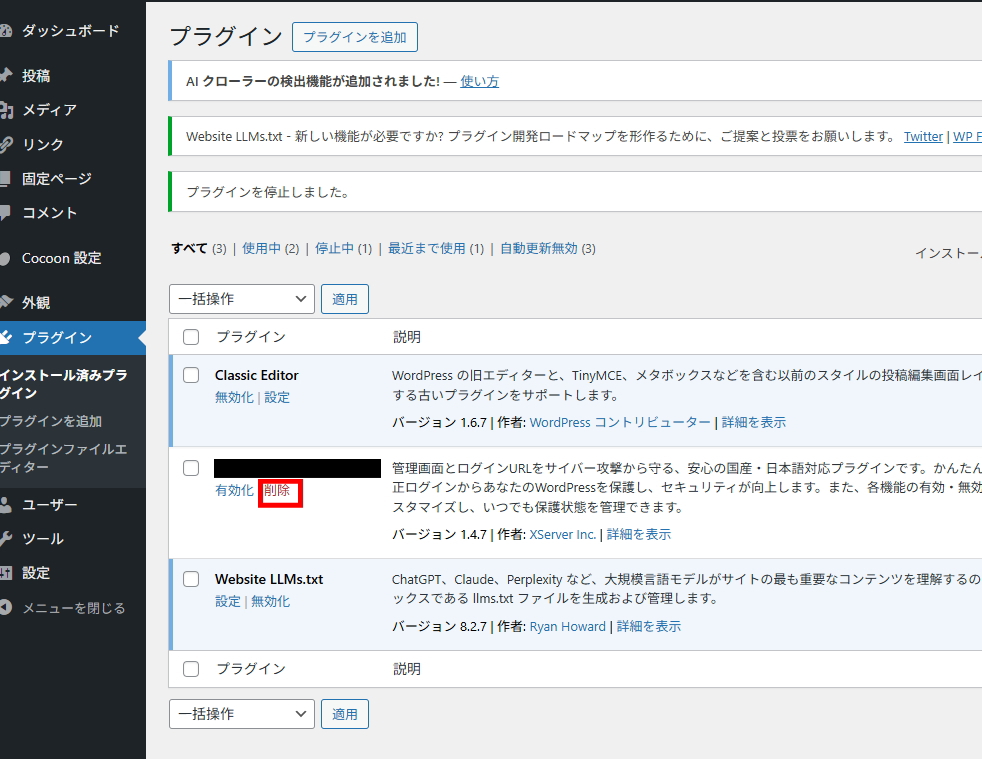Click 無効化 link under Classic Editor
The height and width of the screenshot is (759, 982).
tap(234, 397)
